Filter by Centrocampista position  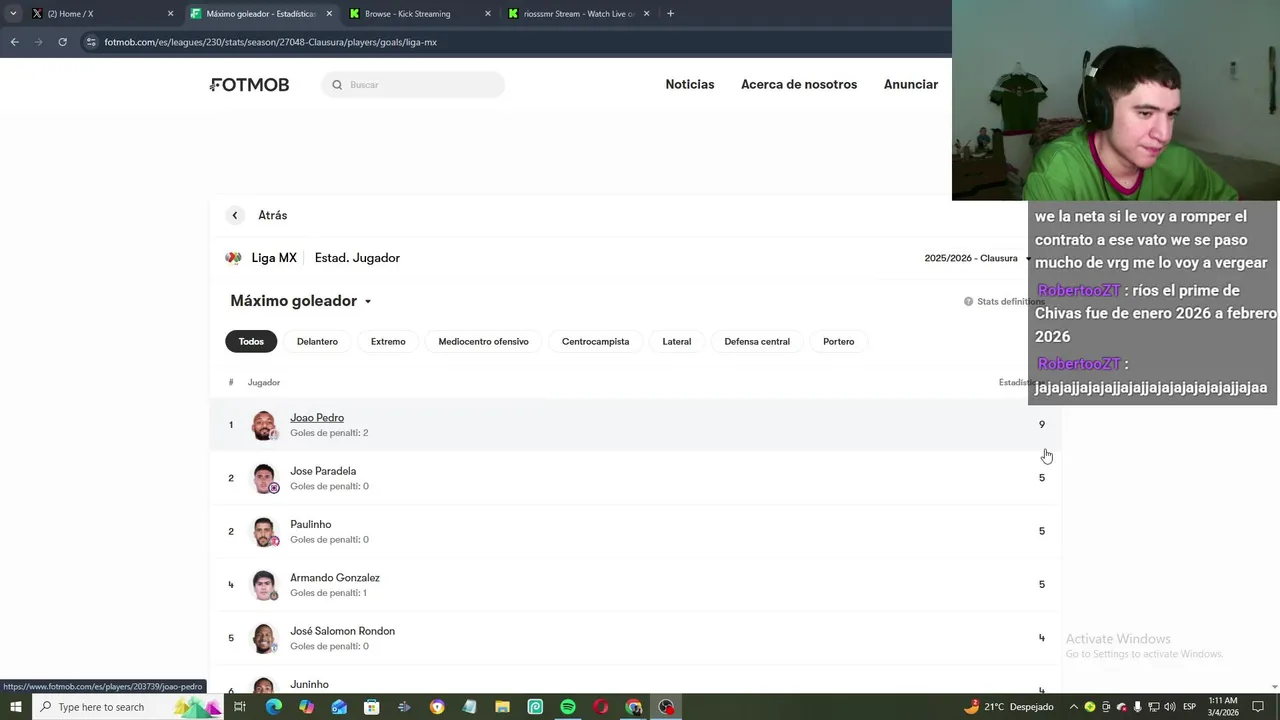595,341
